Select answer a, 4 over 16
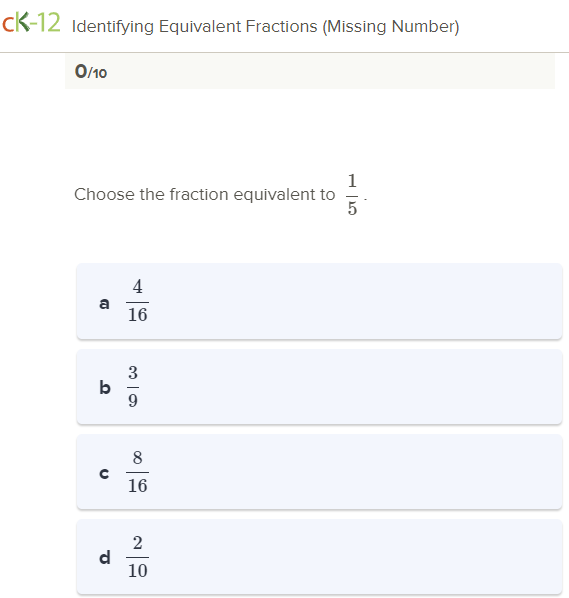Image resolution: width=569 pixels, height=598 pixels. (x=319, y=301)
